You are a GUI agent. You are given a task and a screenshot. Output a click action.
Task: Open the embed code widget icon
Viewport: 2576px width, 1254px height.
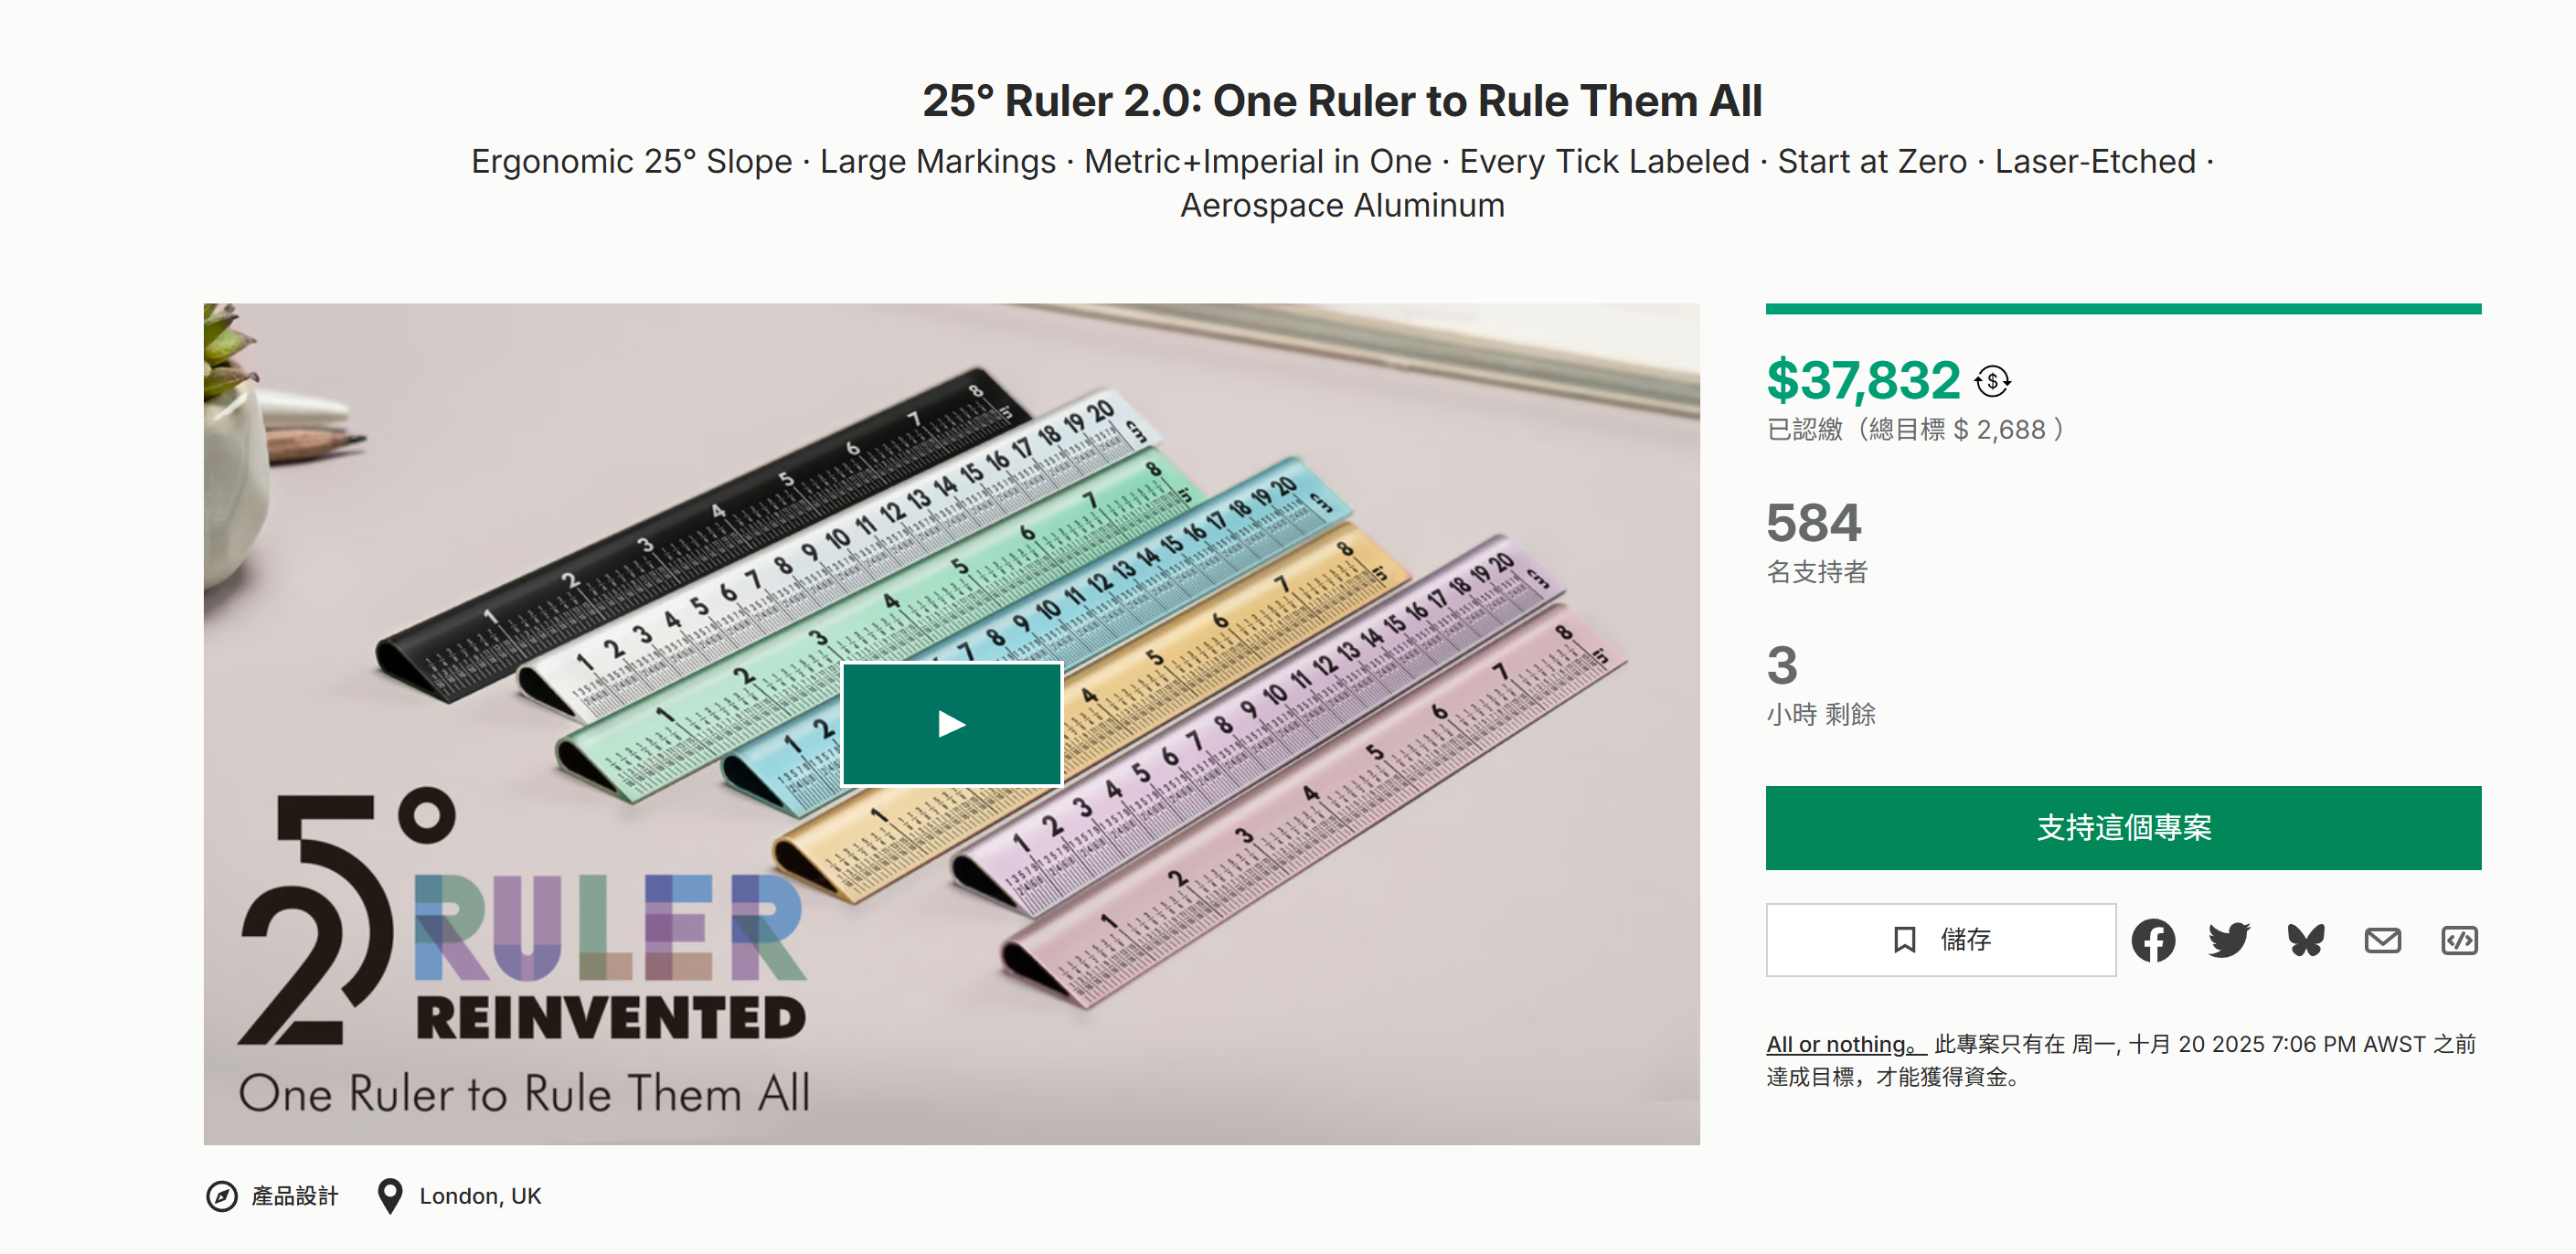2459,940
